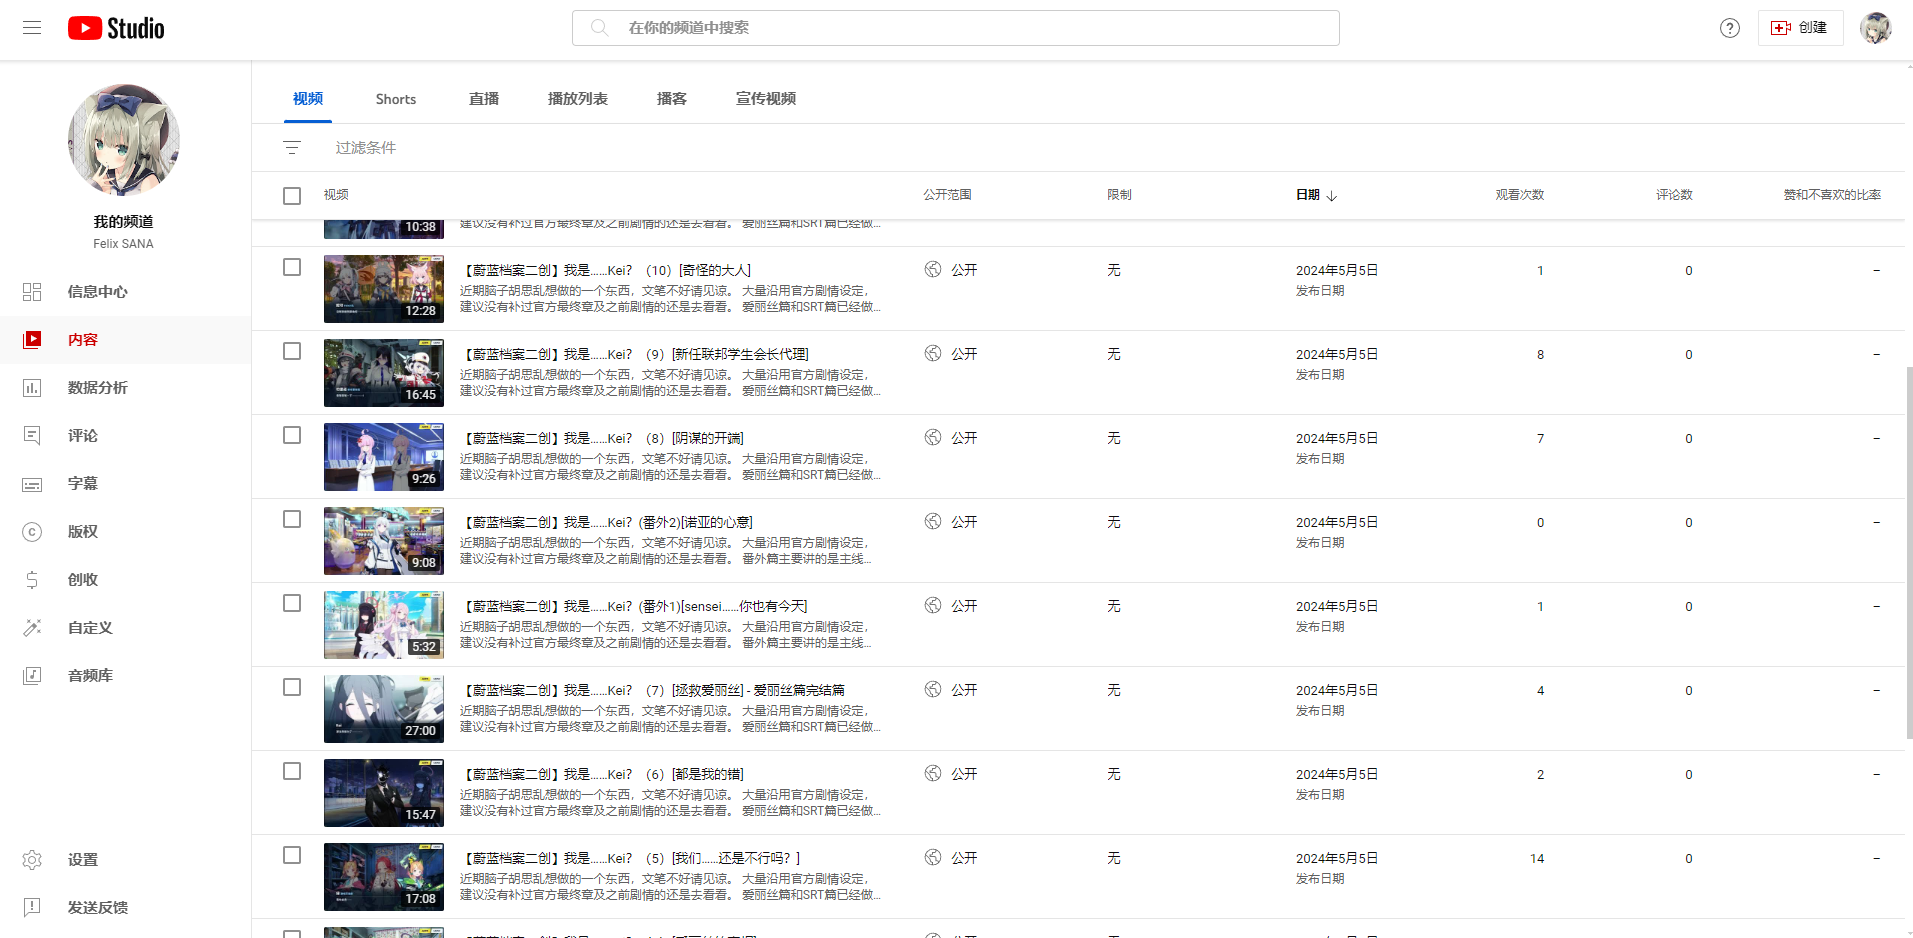
Task: Open the Dashboard icon (信息中心)
Action: click(x=32, y=292)
